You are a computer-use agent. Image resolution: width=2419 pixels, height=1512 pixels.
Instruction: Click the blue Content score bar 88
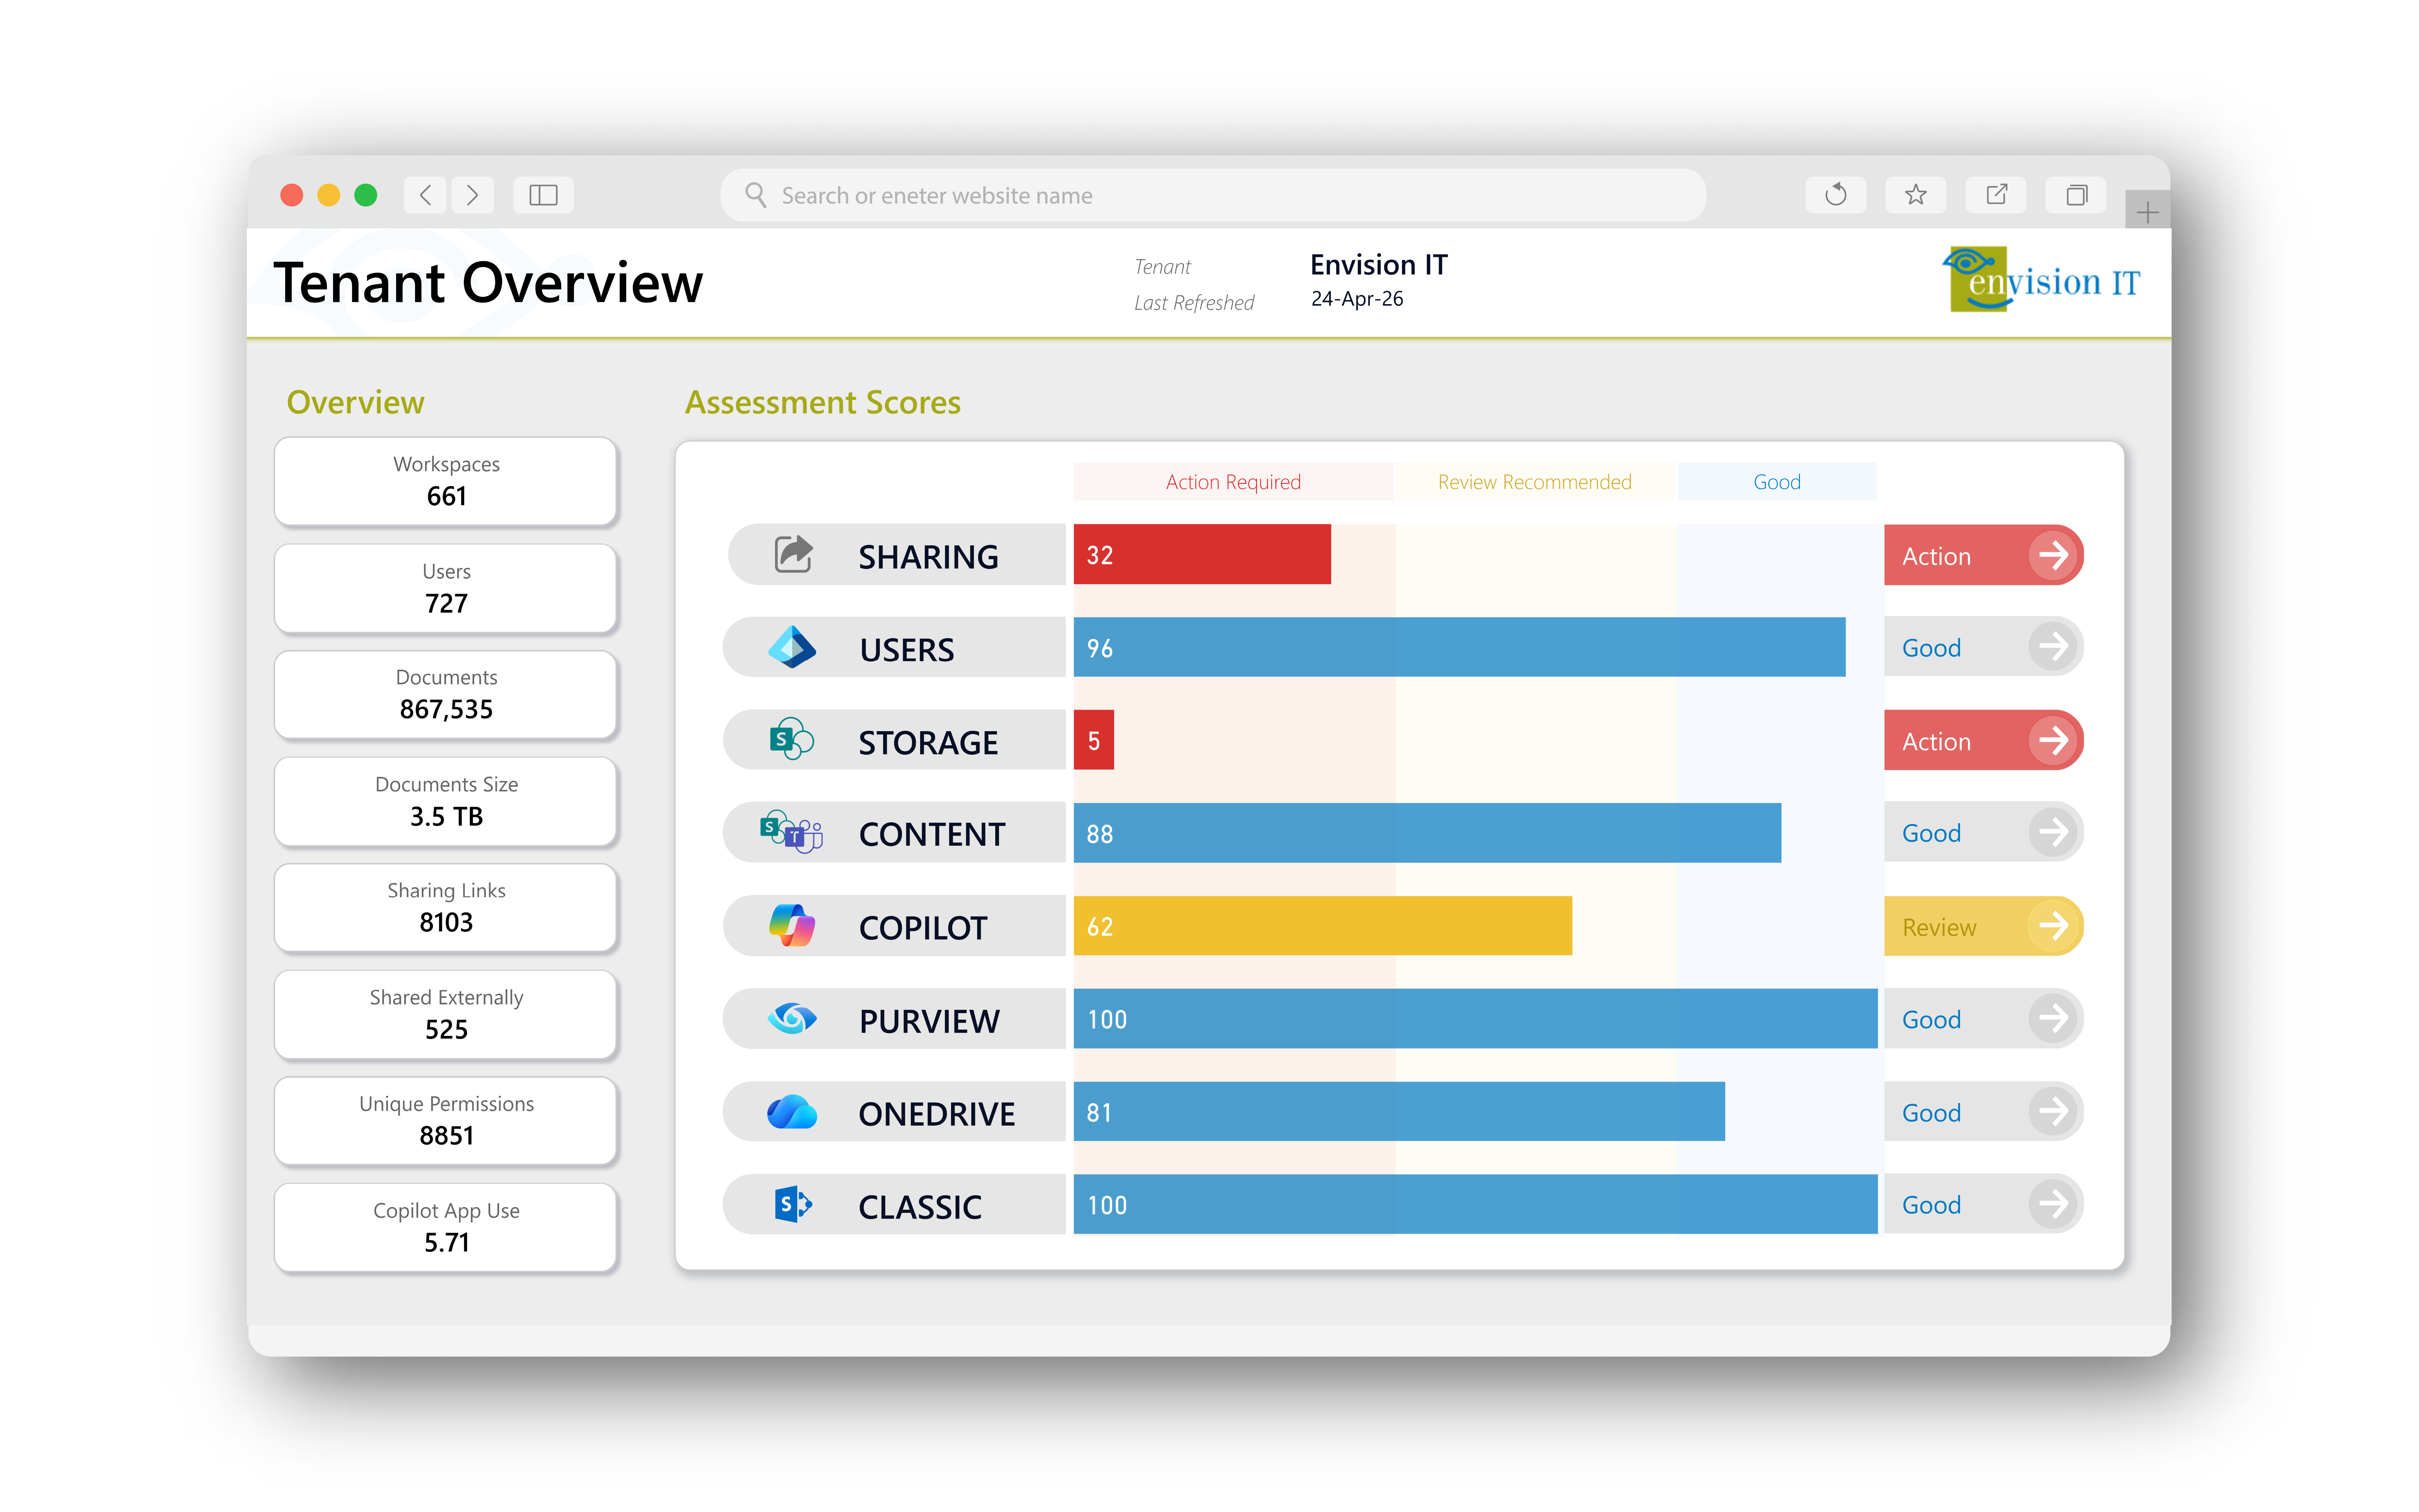click(1427, 833)
